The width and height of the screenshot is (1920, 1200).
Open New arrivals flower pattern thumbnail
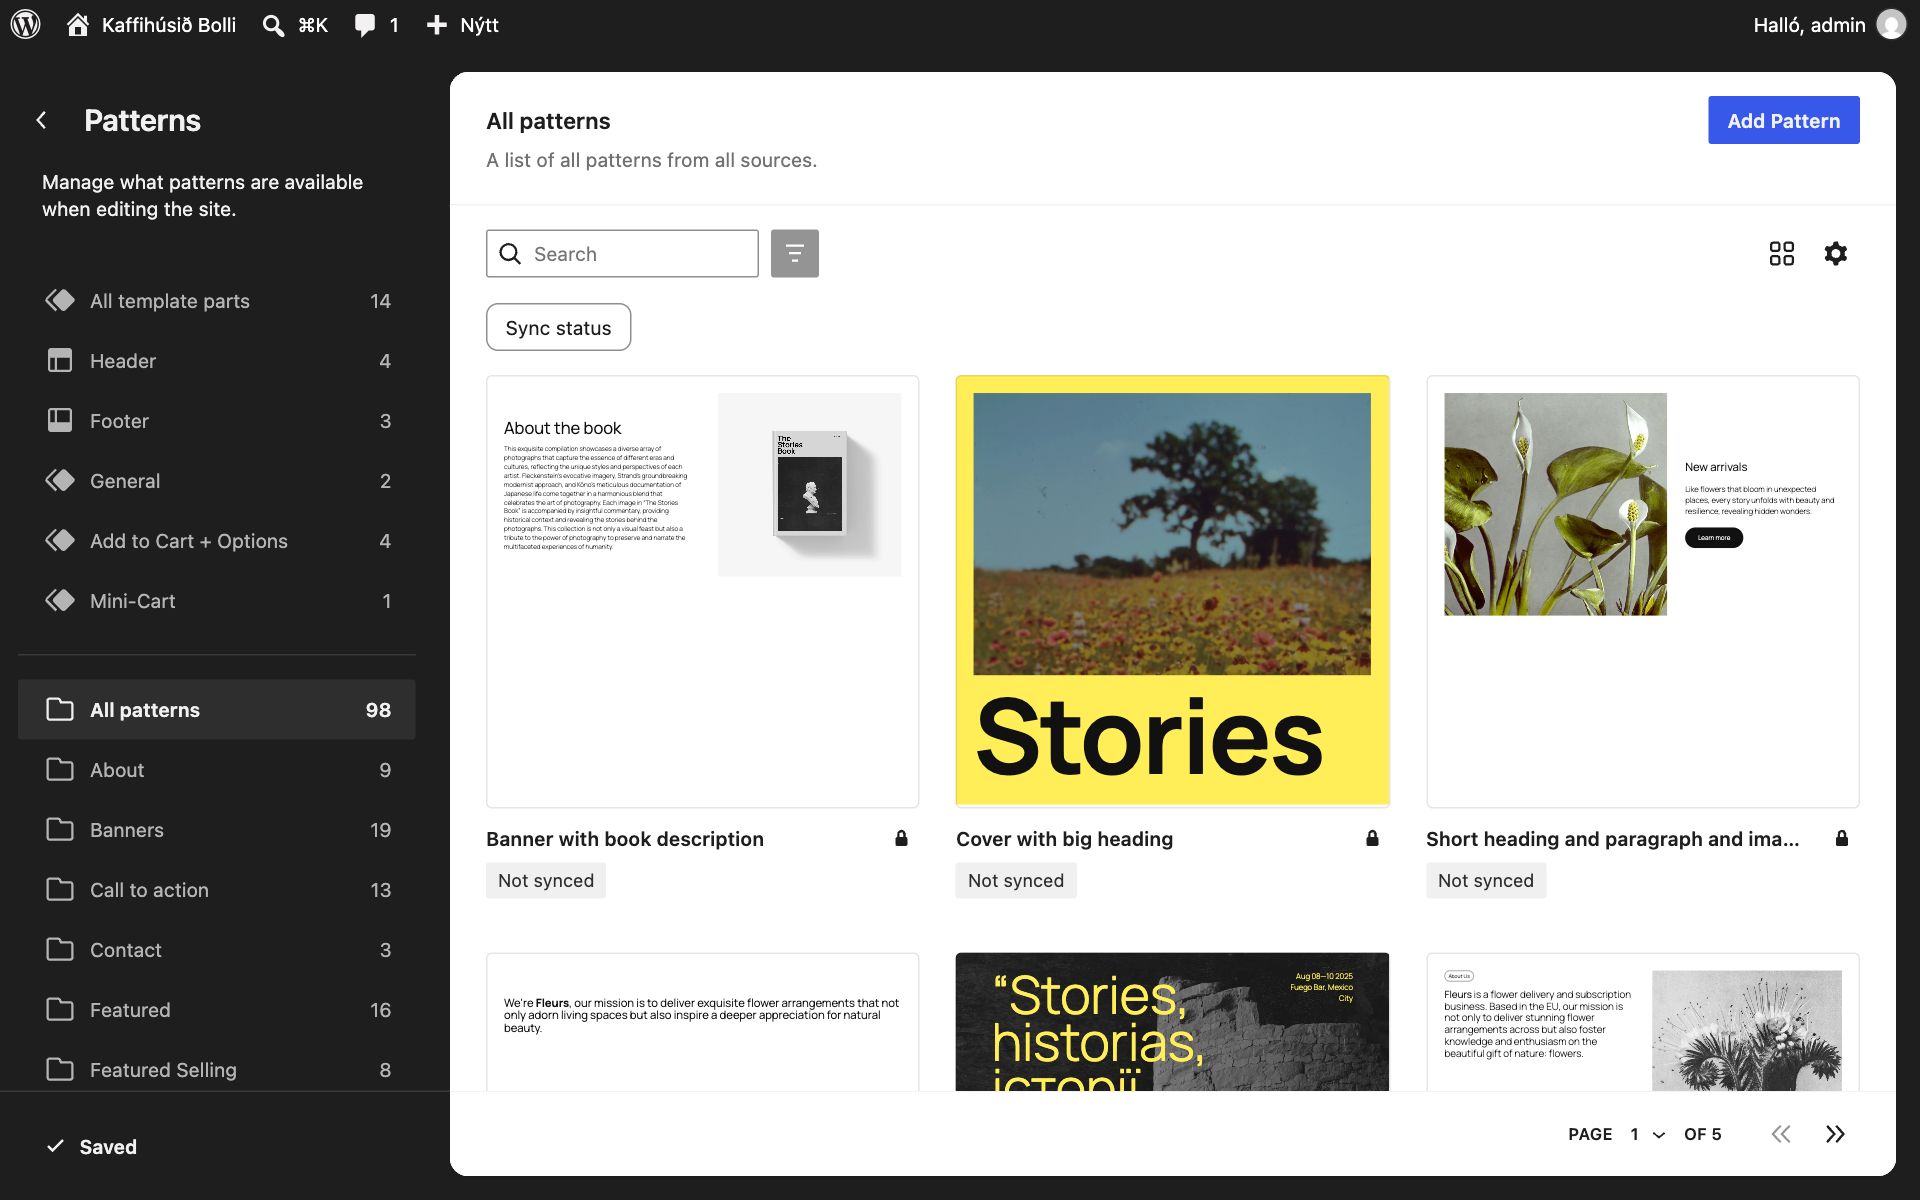[x=1642, y=591]
